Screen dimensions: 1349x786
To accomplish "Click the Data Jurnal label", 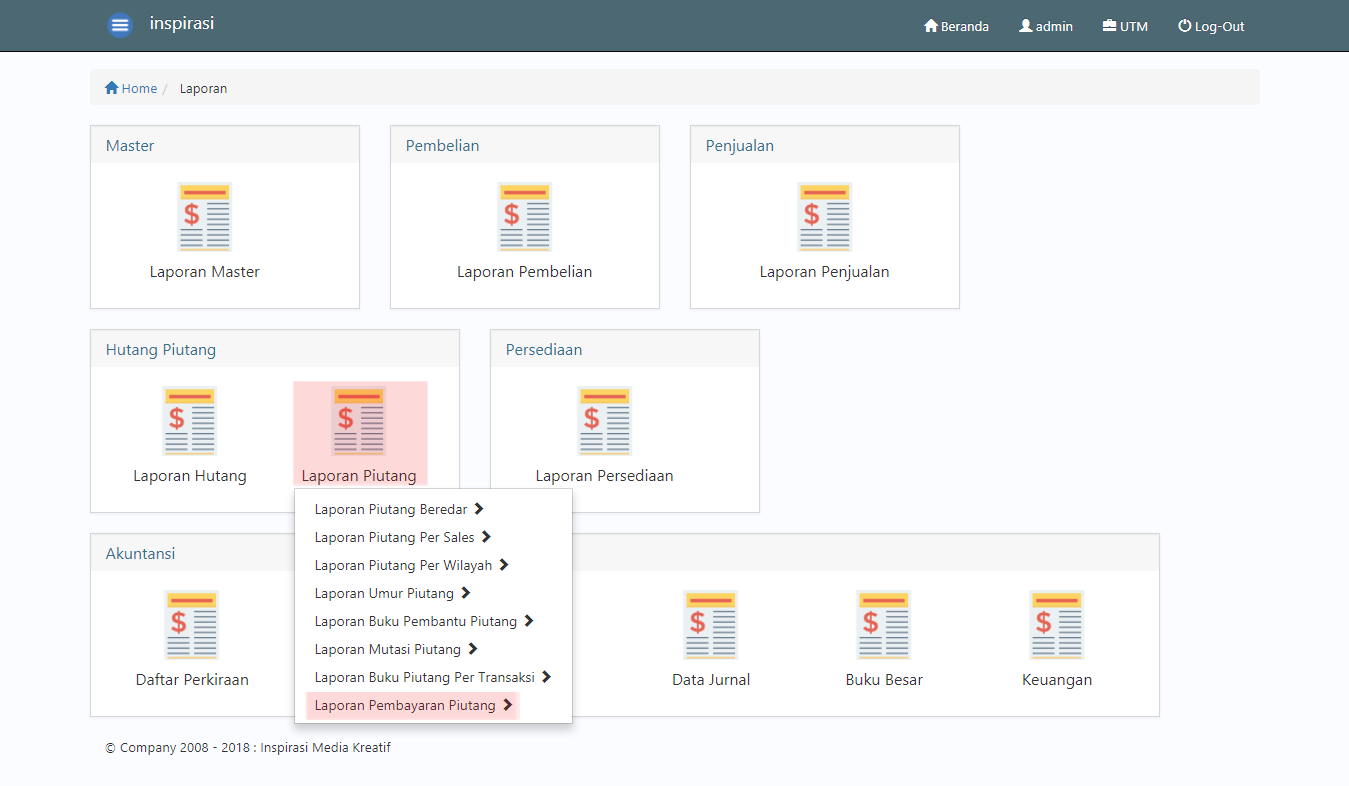I will 711,680.
